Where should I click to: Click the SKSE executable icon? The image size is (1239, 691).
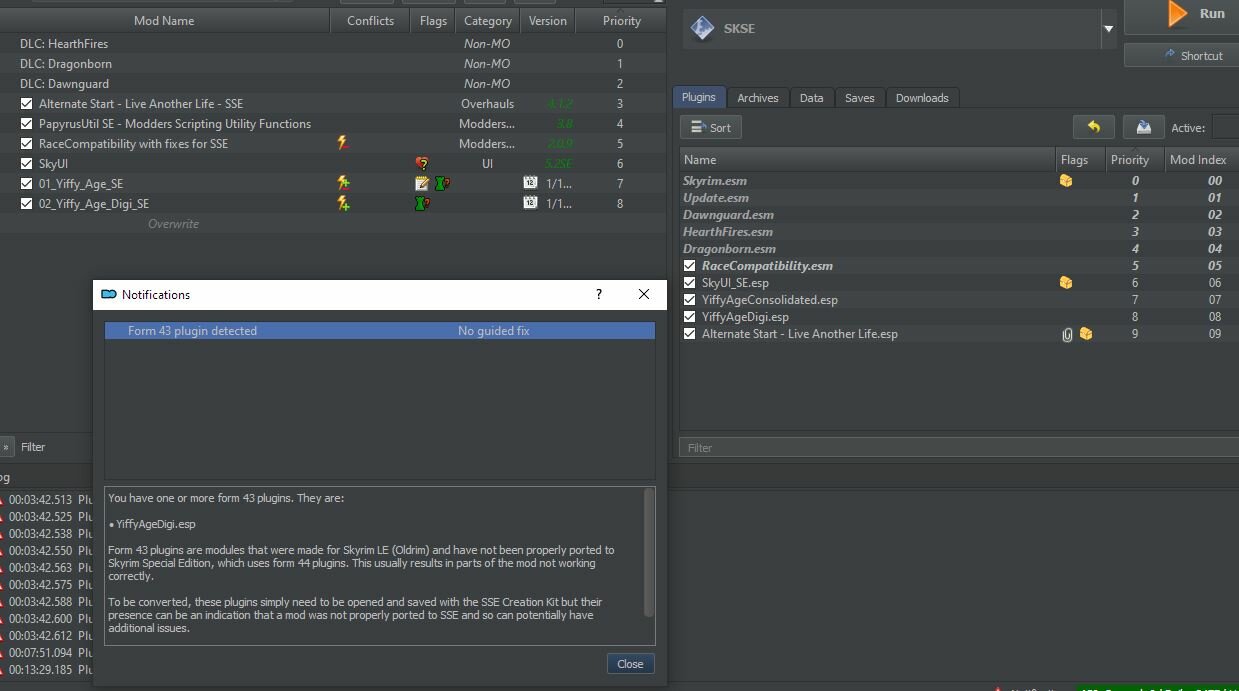pyautogui.click(x=702, y=28)
